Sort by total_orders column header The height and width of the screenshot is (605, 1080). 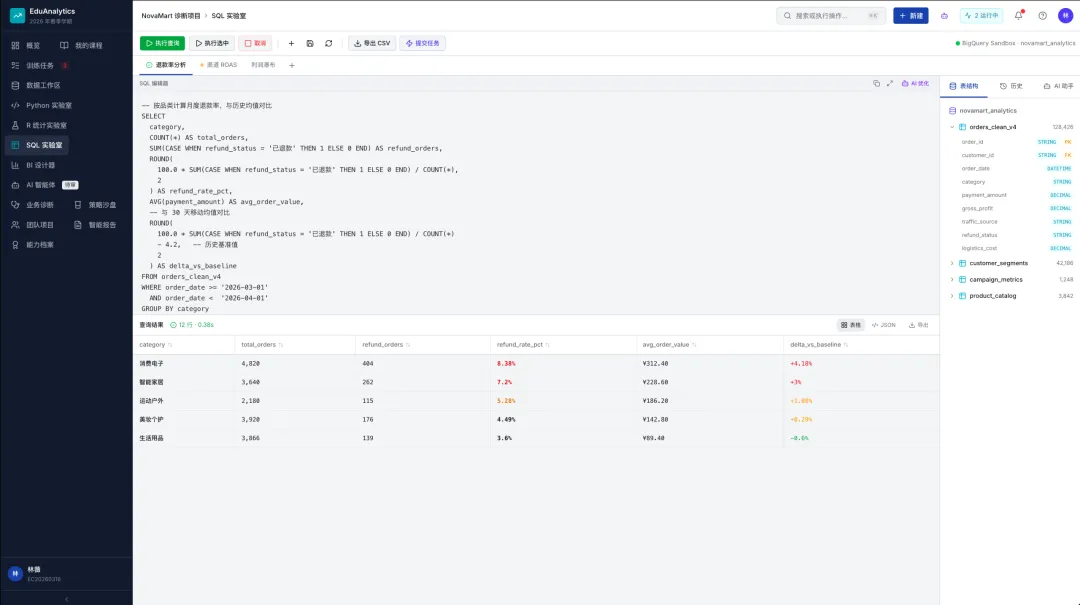[262, 345]
